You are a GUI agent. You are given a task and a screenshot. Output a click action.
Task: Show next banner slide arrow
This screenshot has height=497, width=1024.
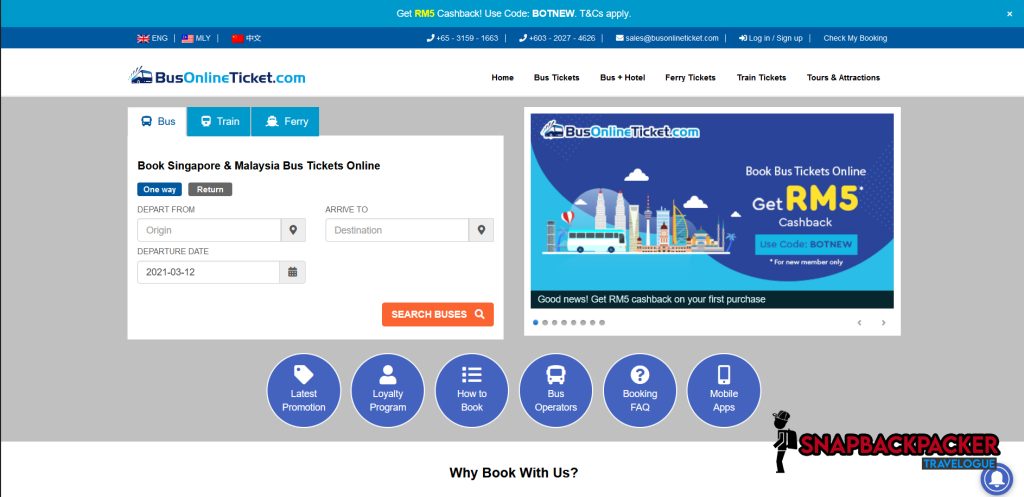884,323
